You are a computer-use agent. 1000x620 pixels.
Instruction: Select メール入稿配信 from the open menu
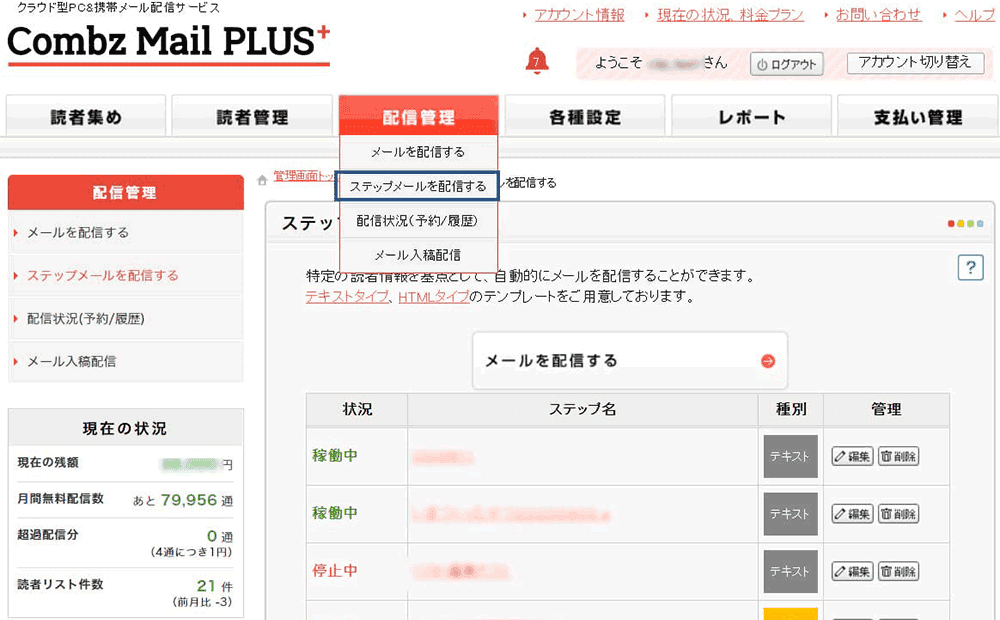(417, 254)
